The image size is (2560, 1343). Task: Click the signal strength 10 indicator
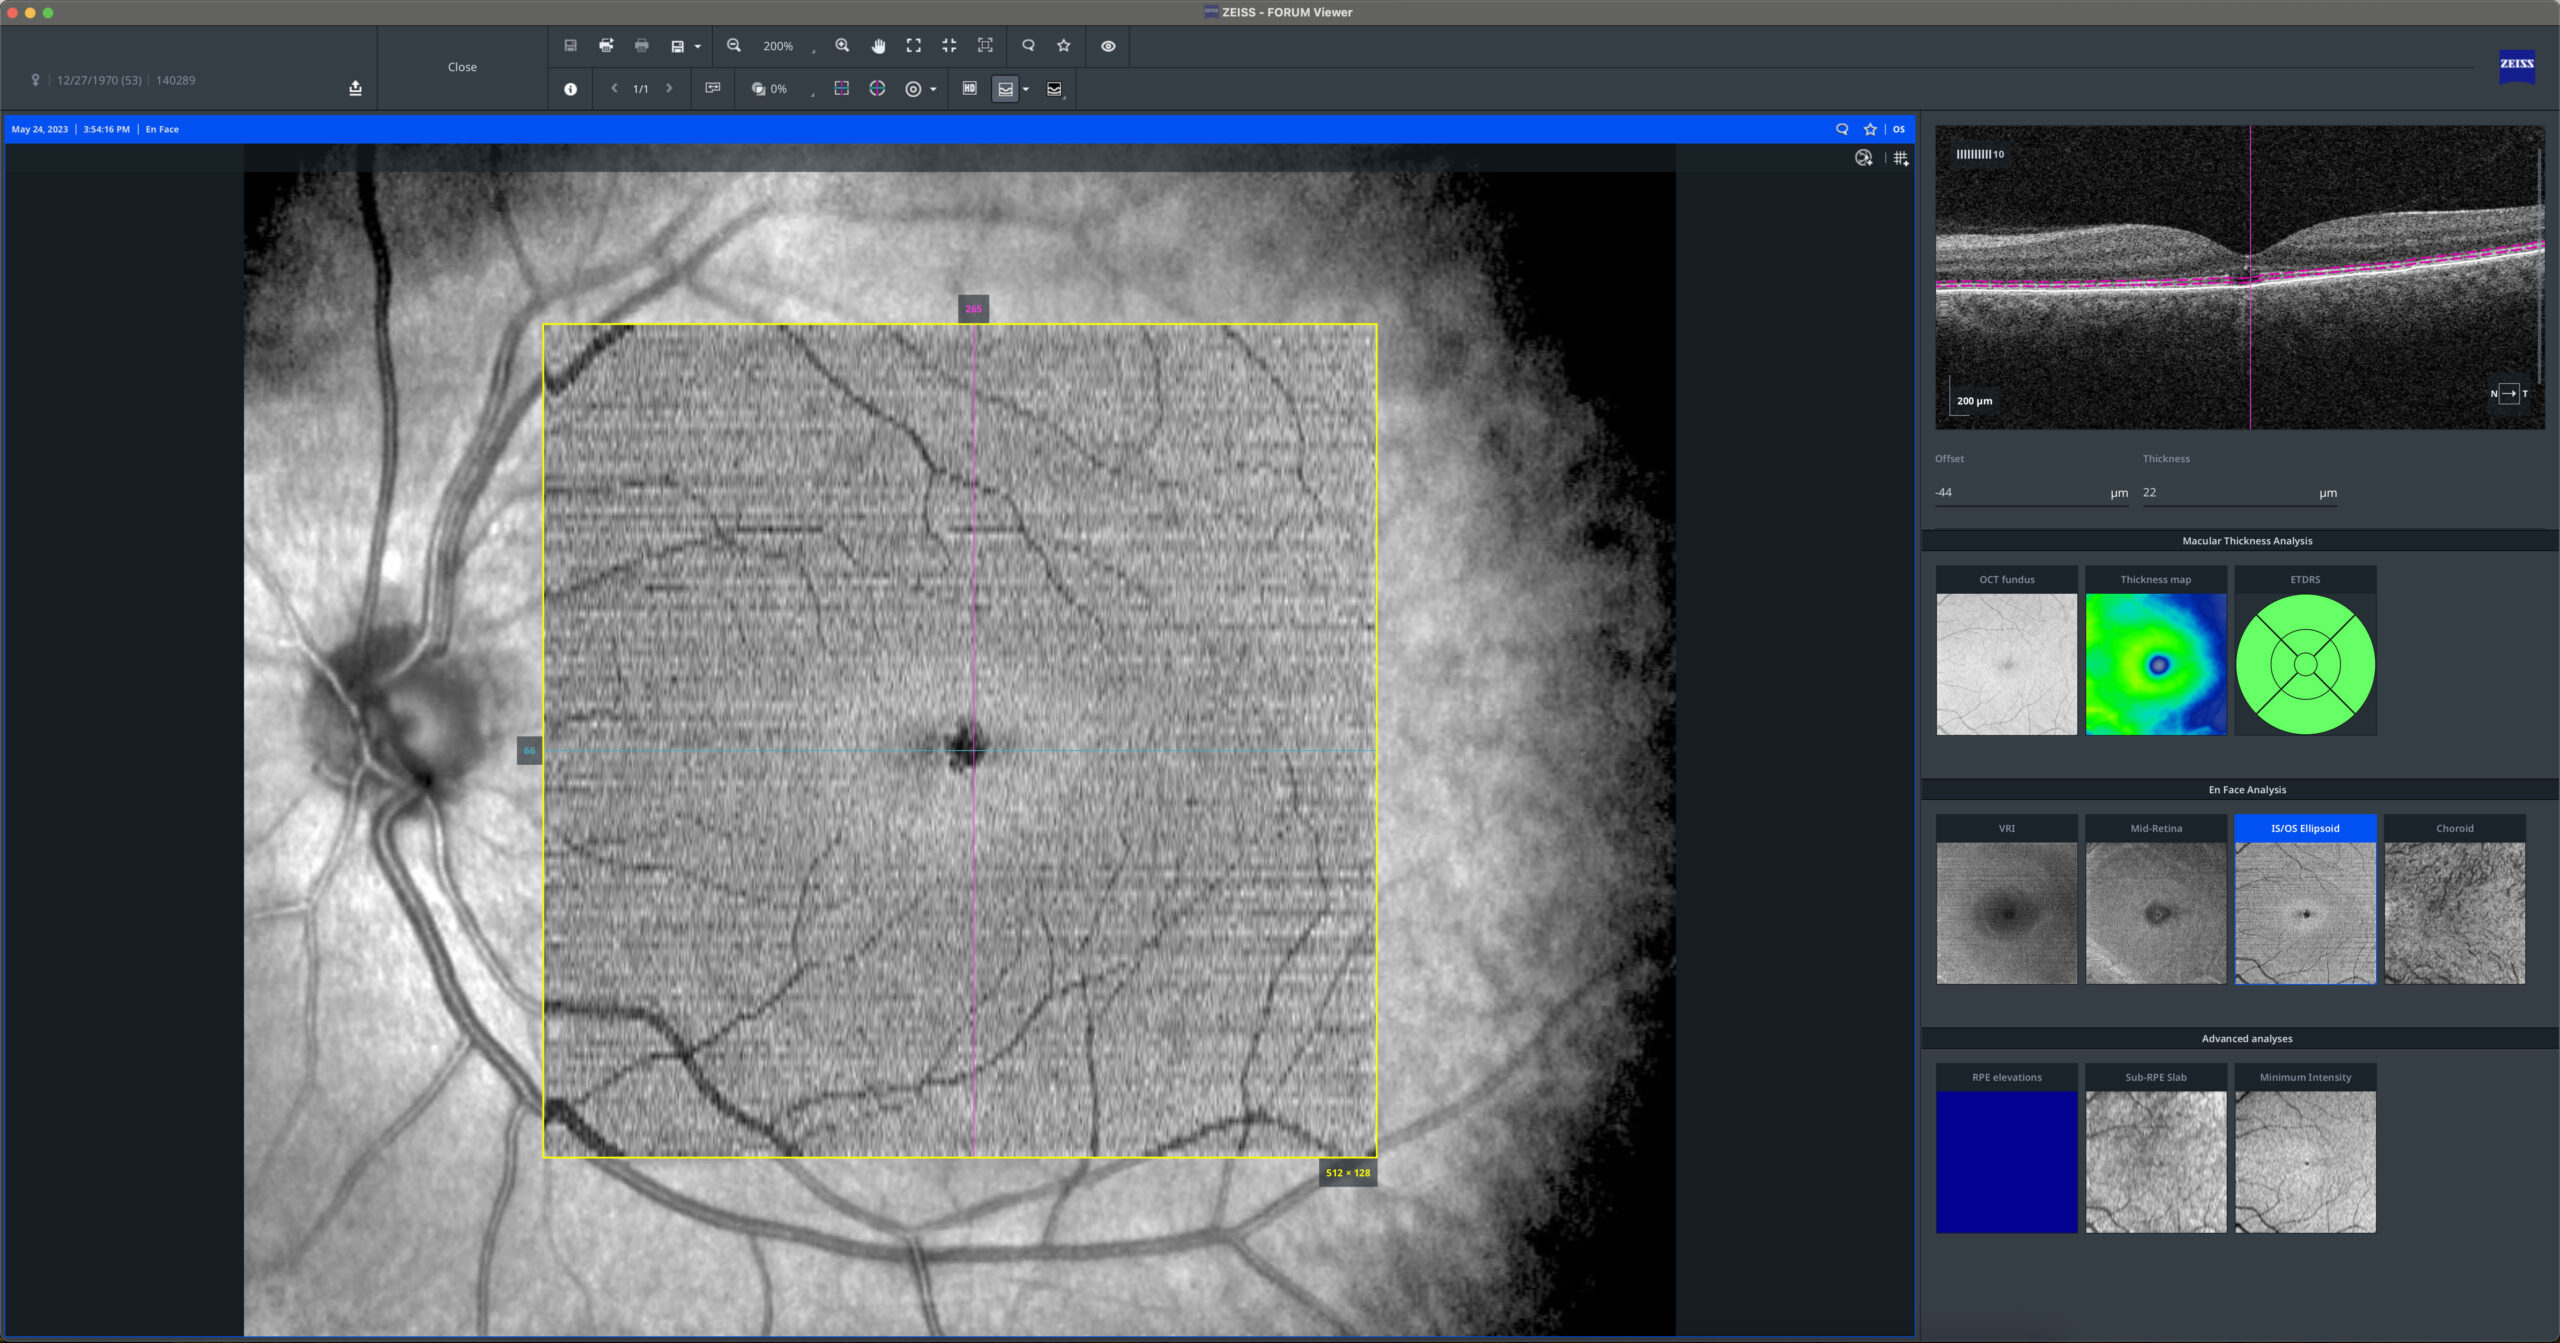click(1979, 154)
